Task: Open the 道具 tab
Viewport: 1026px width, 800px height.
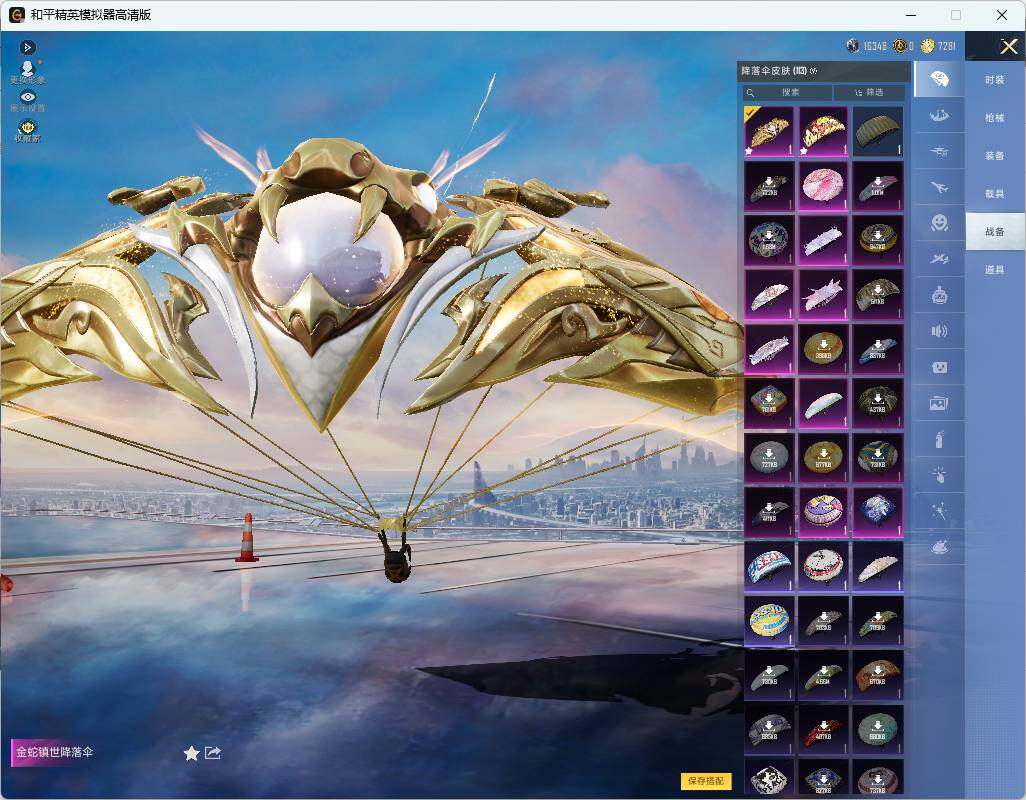Action: coord(995,270)
